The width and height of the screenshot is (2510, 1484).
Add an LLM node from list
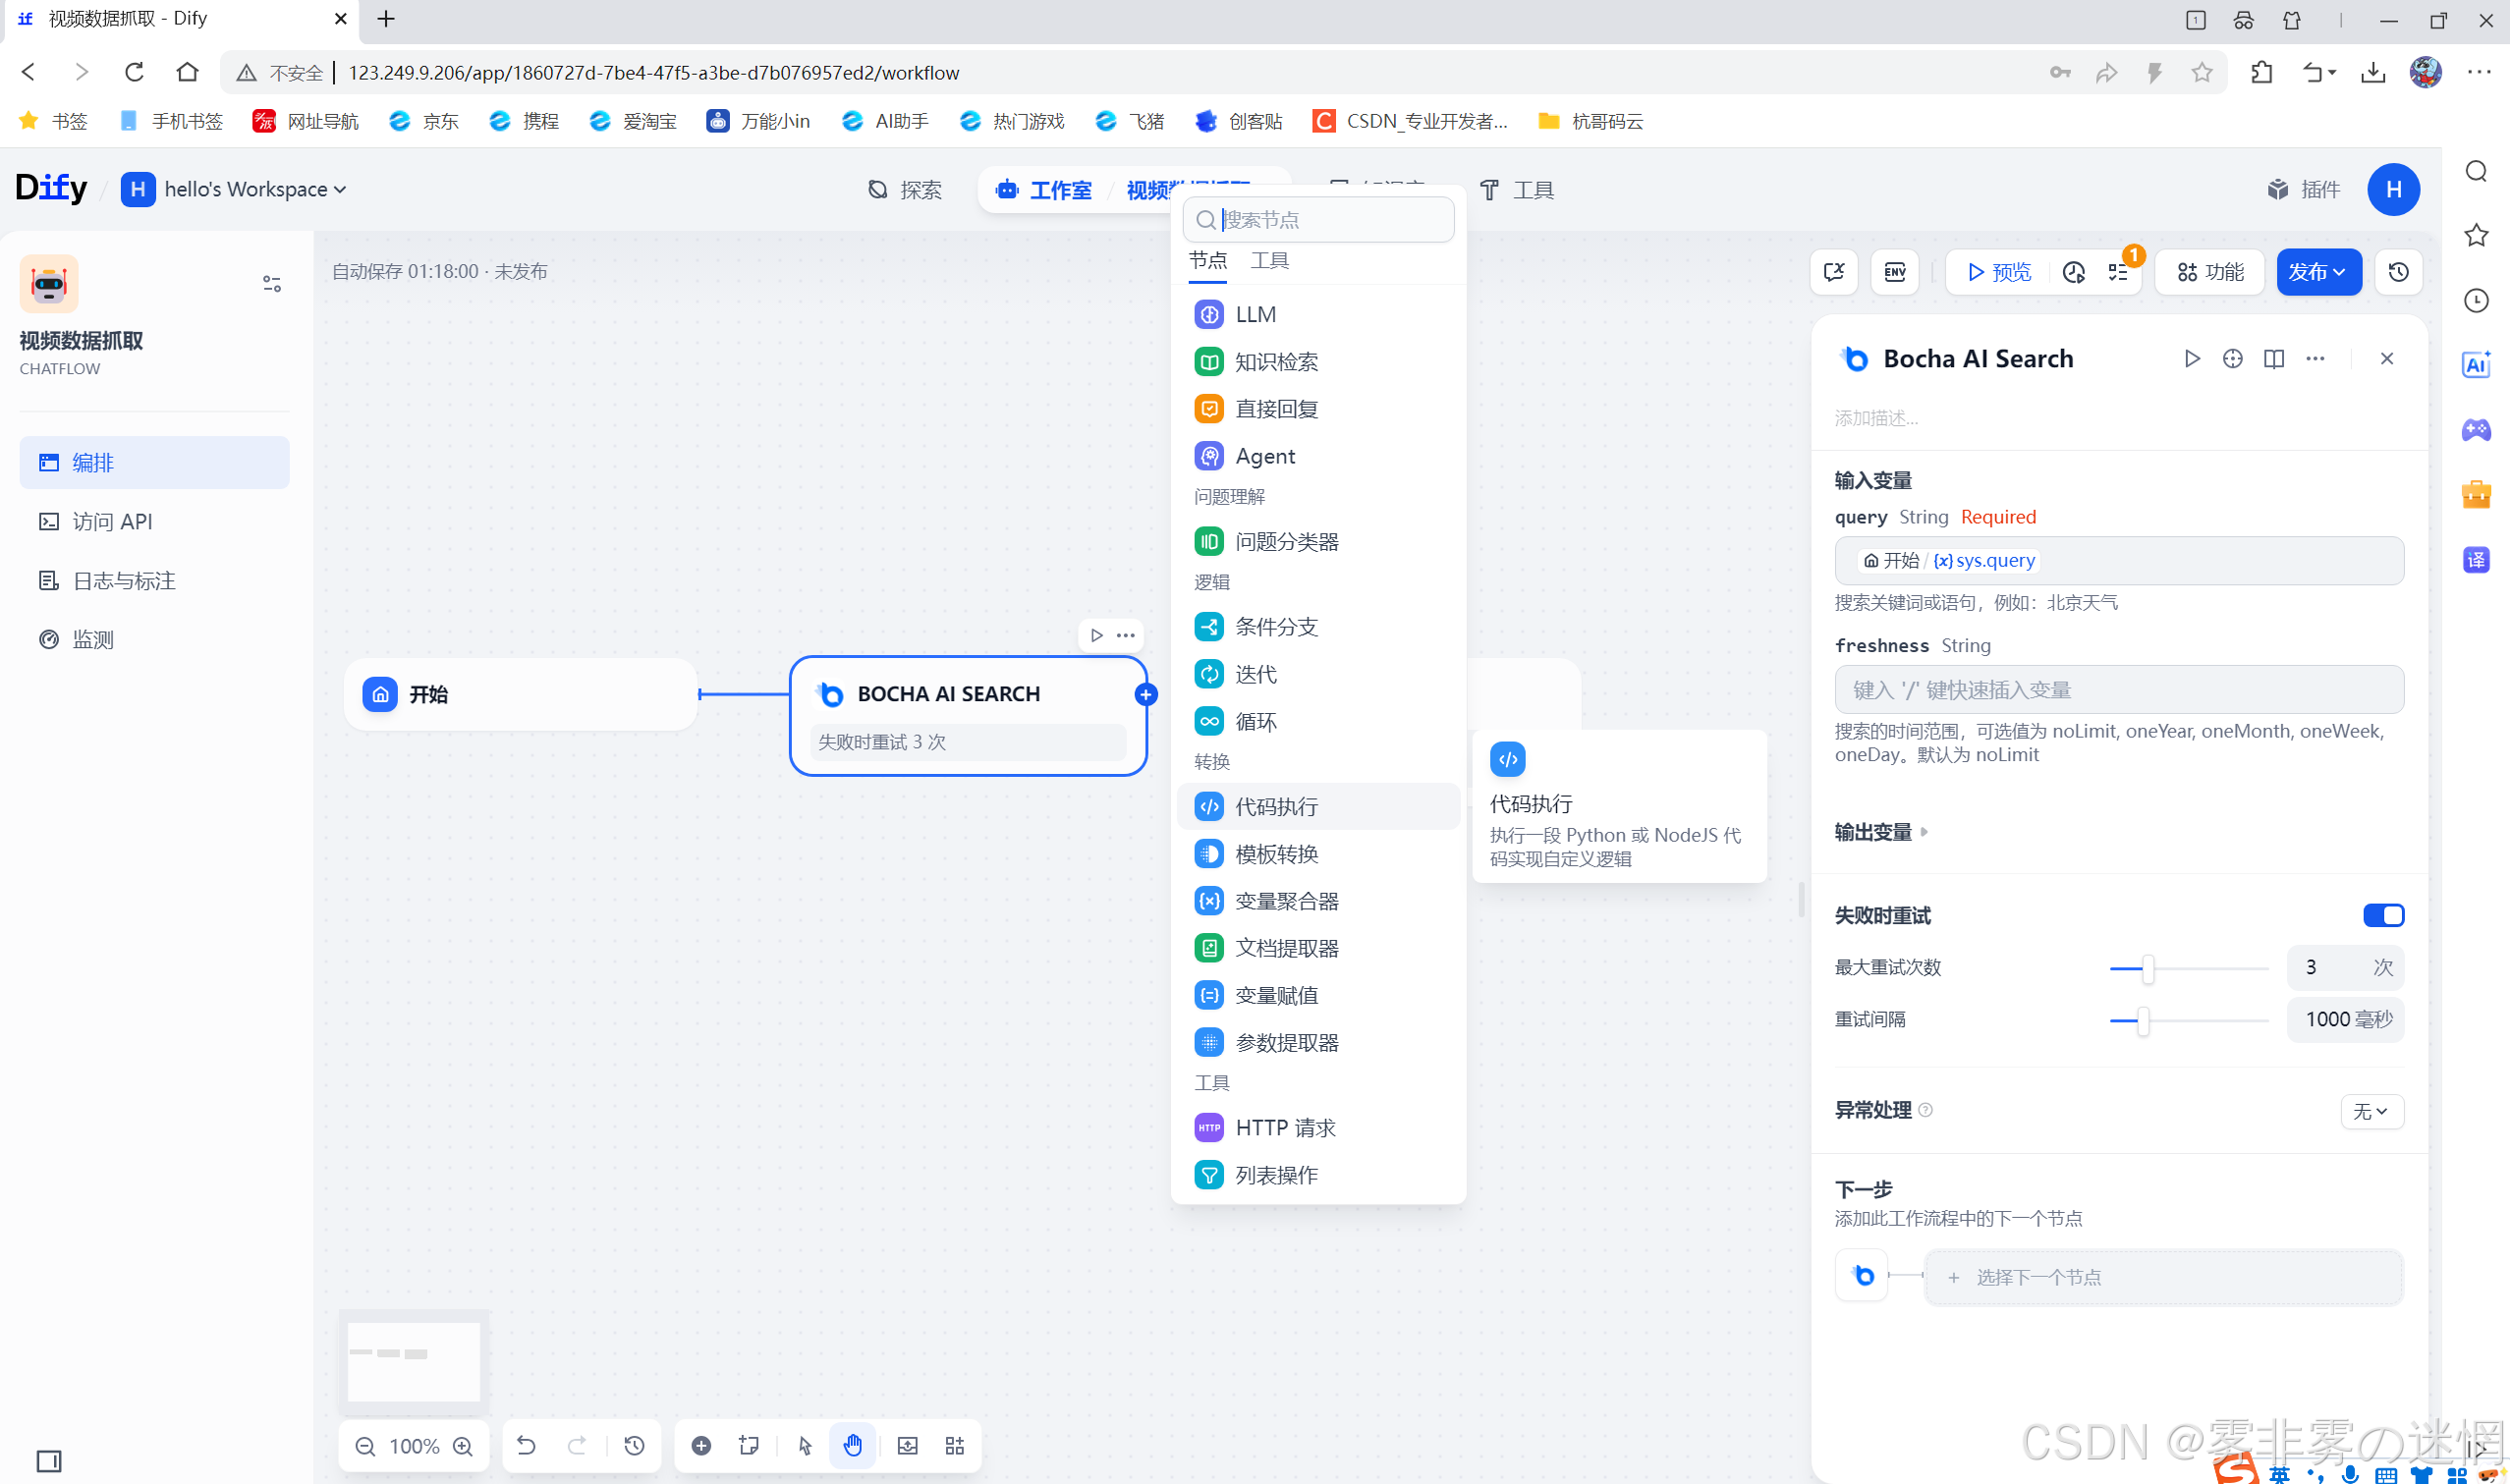[x=1318, y=314]
